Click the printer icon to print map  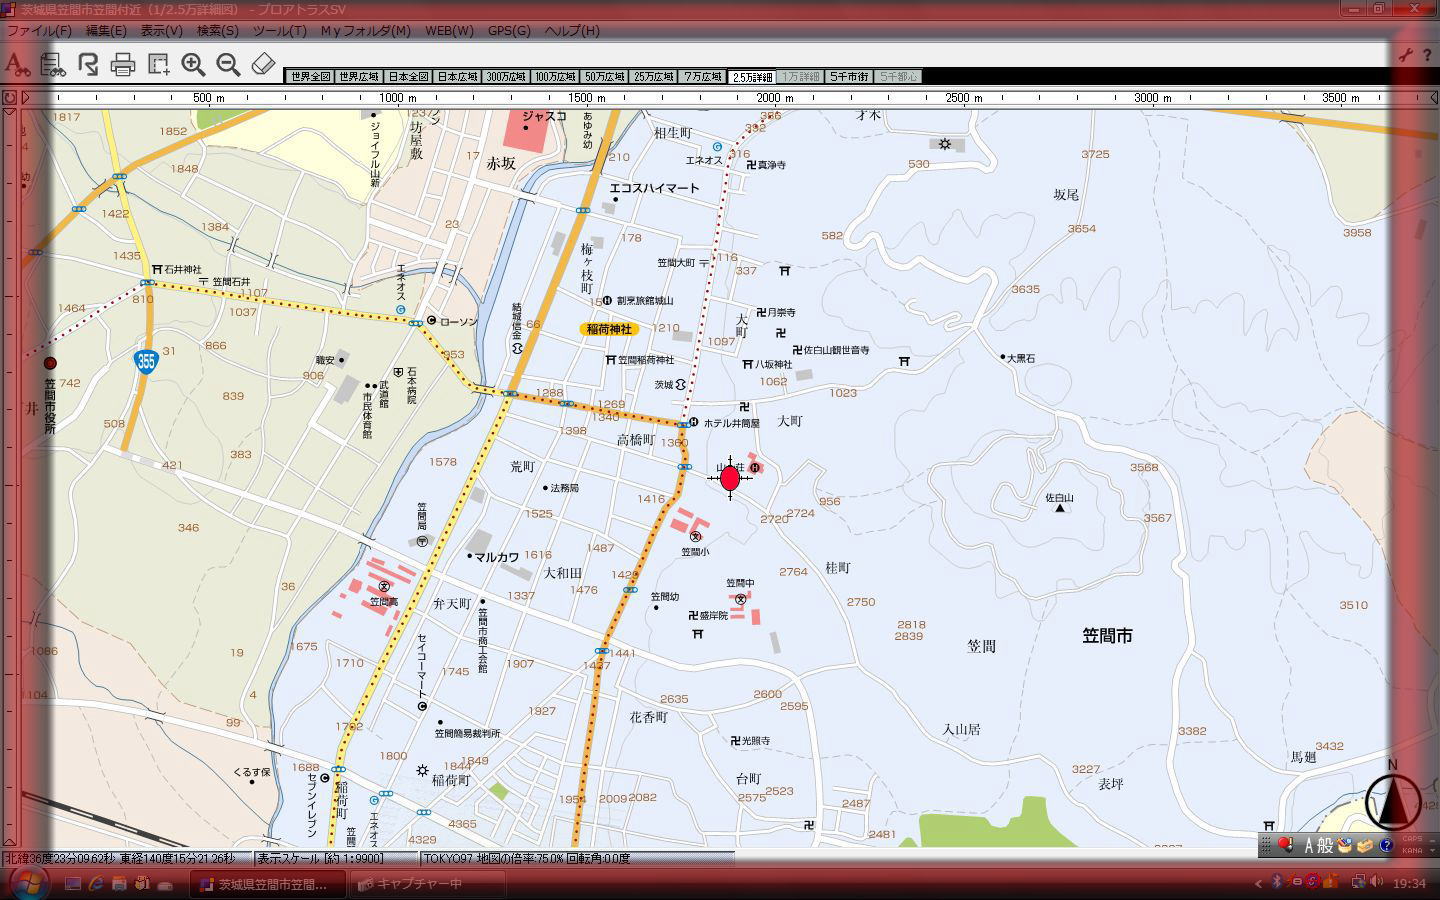point(123,65)
